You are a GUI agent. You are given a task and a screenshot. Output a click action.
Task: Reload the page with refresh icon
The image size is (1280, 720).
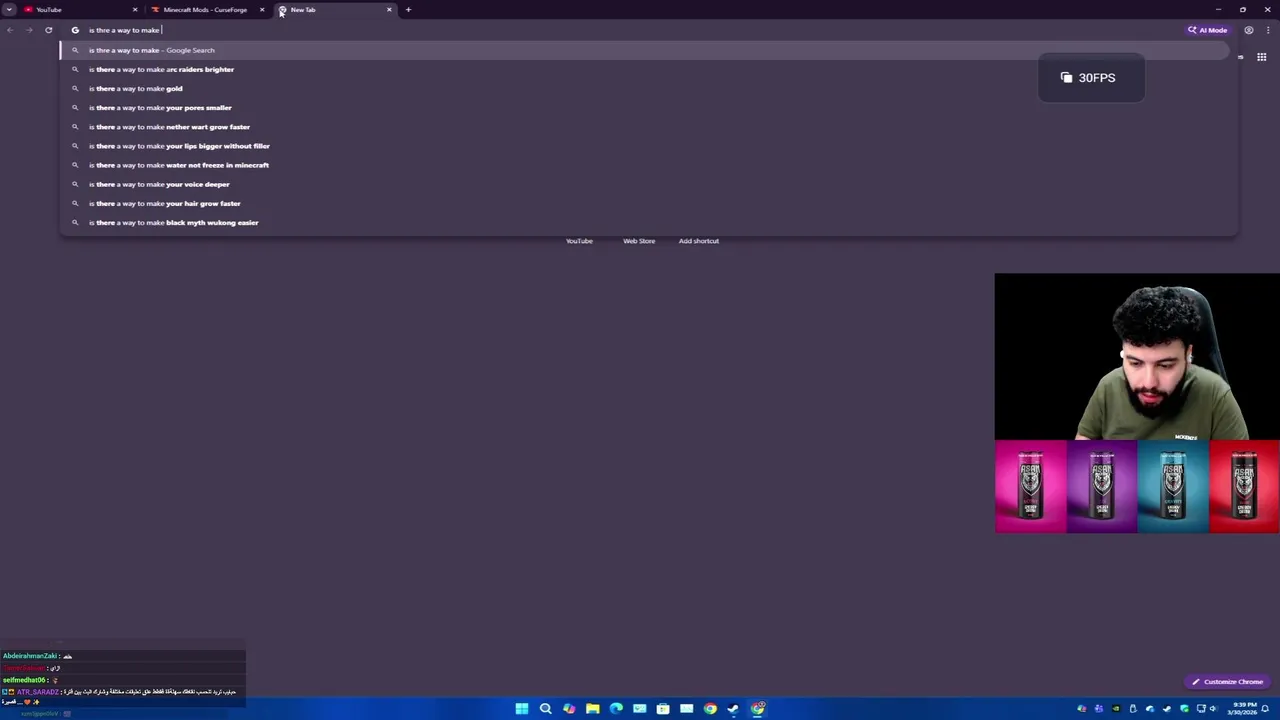click(48, 30)
